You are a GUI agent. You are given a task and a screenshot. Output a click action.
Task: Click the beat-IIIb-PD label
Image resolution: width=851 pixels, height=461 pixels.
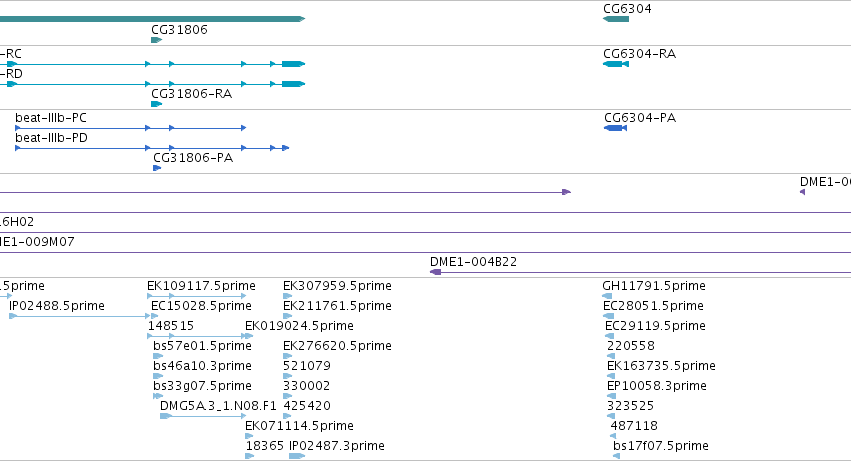coord(52,138)
